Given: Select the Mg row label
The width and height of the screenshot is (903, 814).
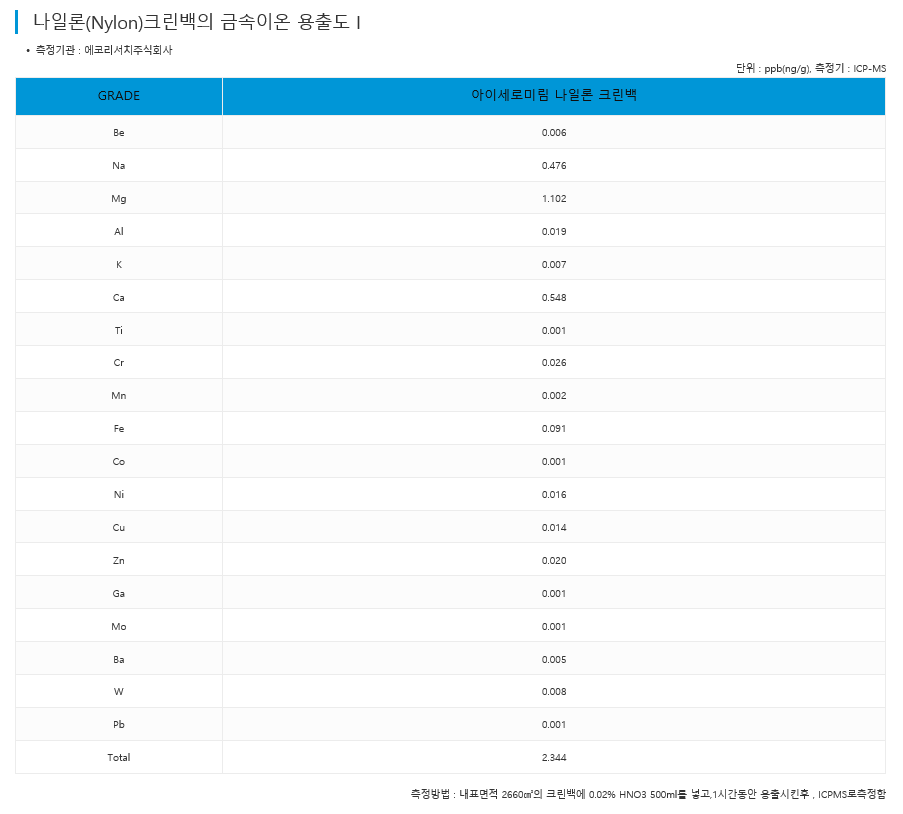Looking at the screenshot, I should 119,199.
